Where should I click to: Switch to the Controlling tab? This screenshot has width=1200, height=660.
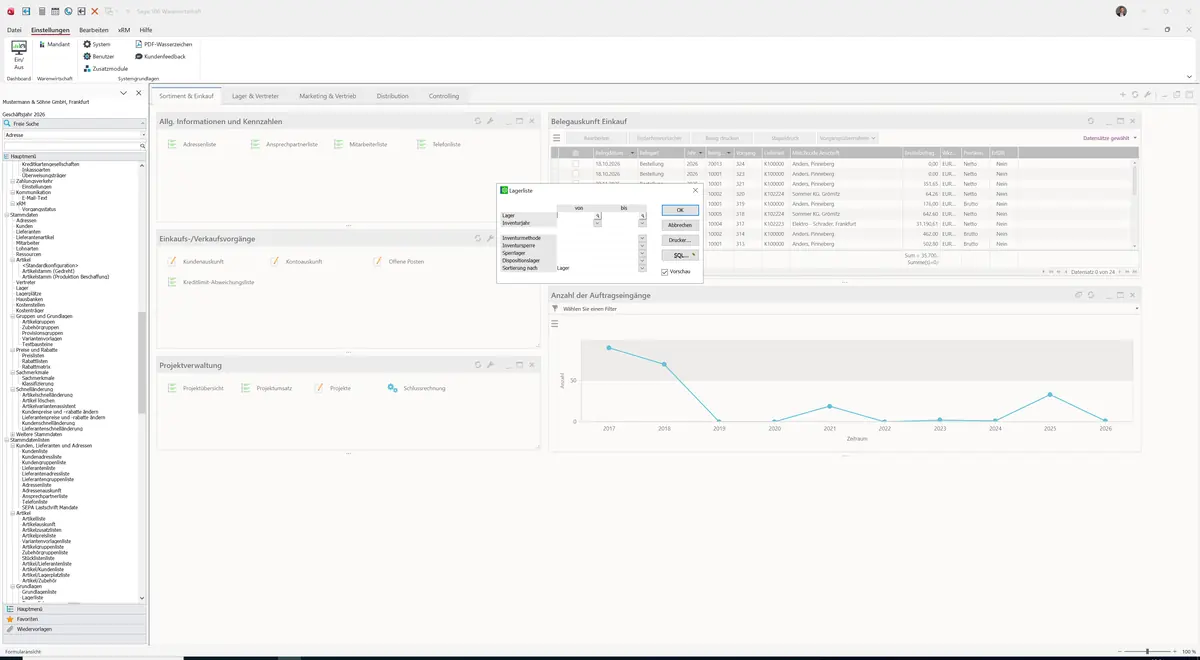coord(444,96)
